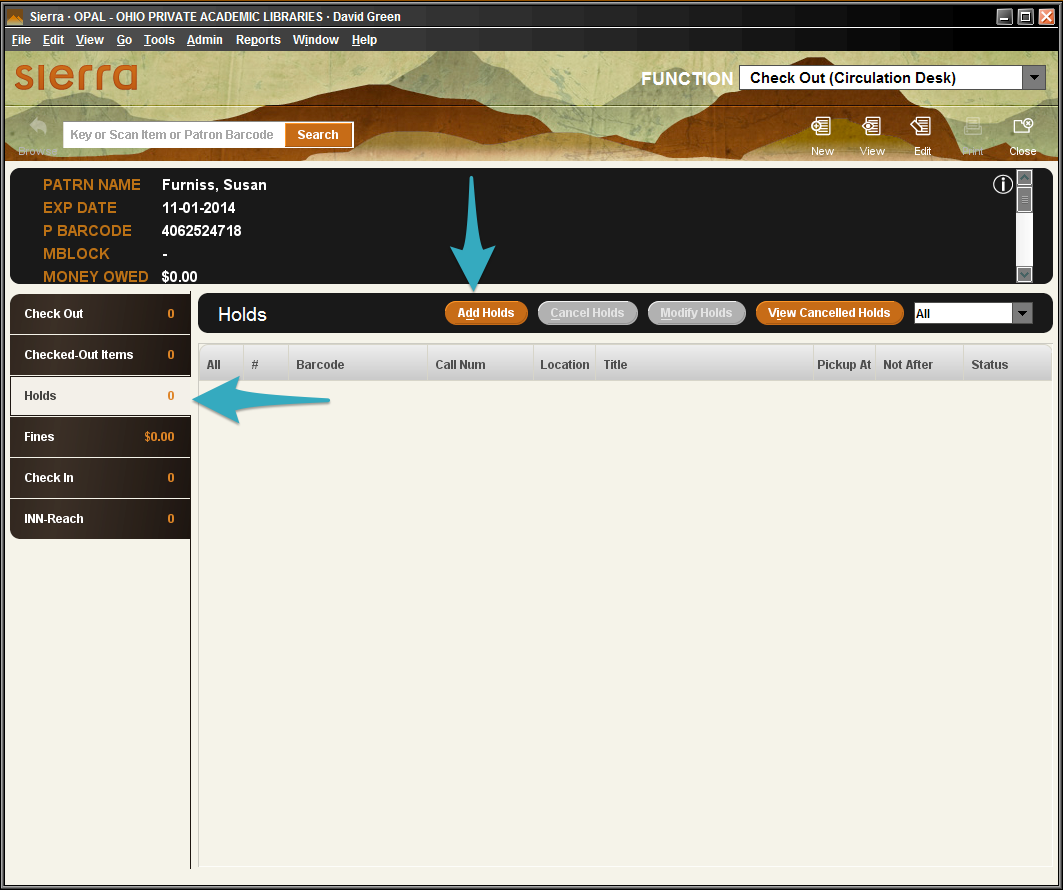This screenshot has height=890, width=1063.
Task: Open the patron info circle icon
Action: point(1003,184)
